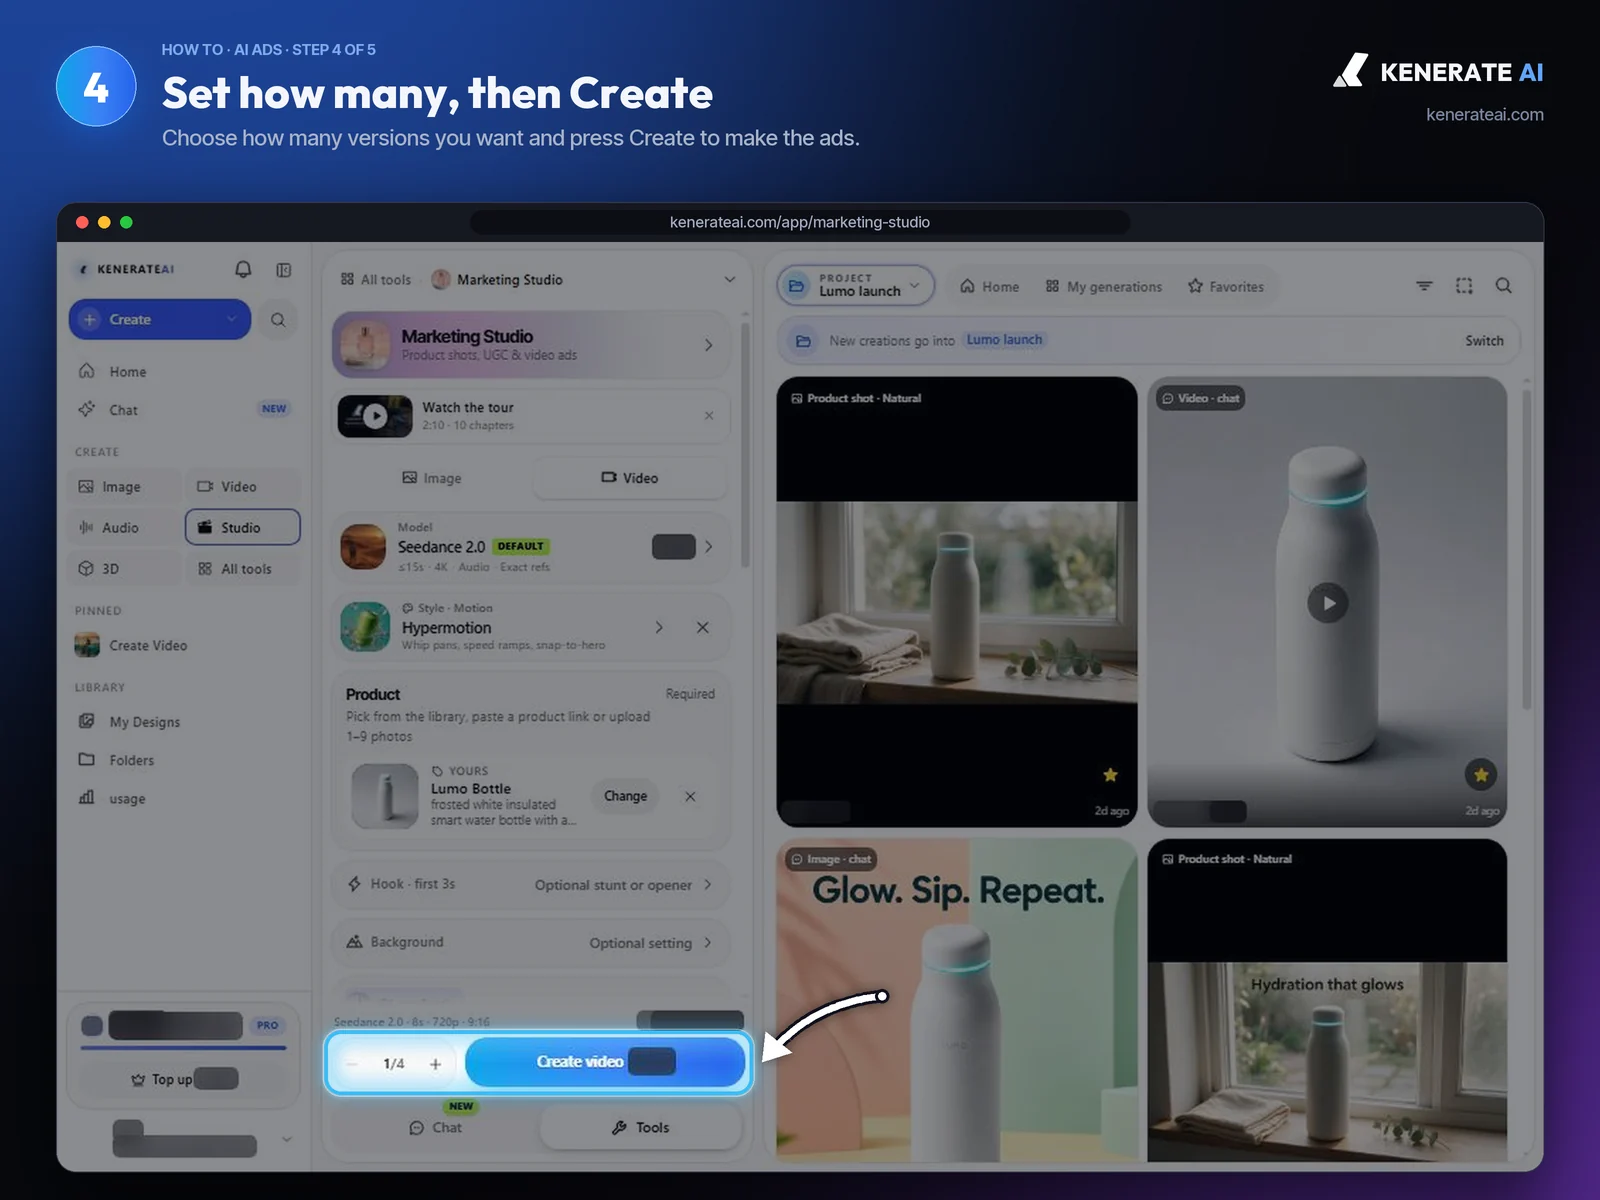
Task: Open All tools in sidebar grid
Action: 243,569
